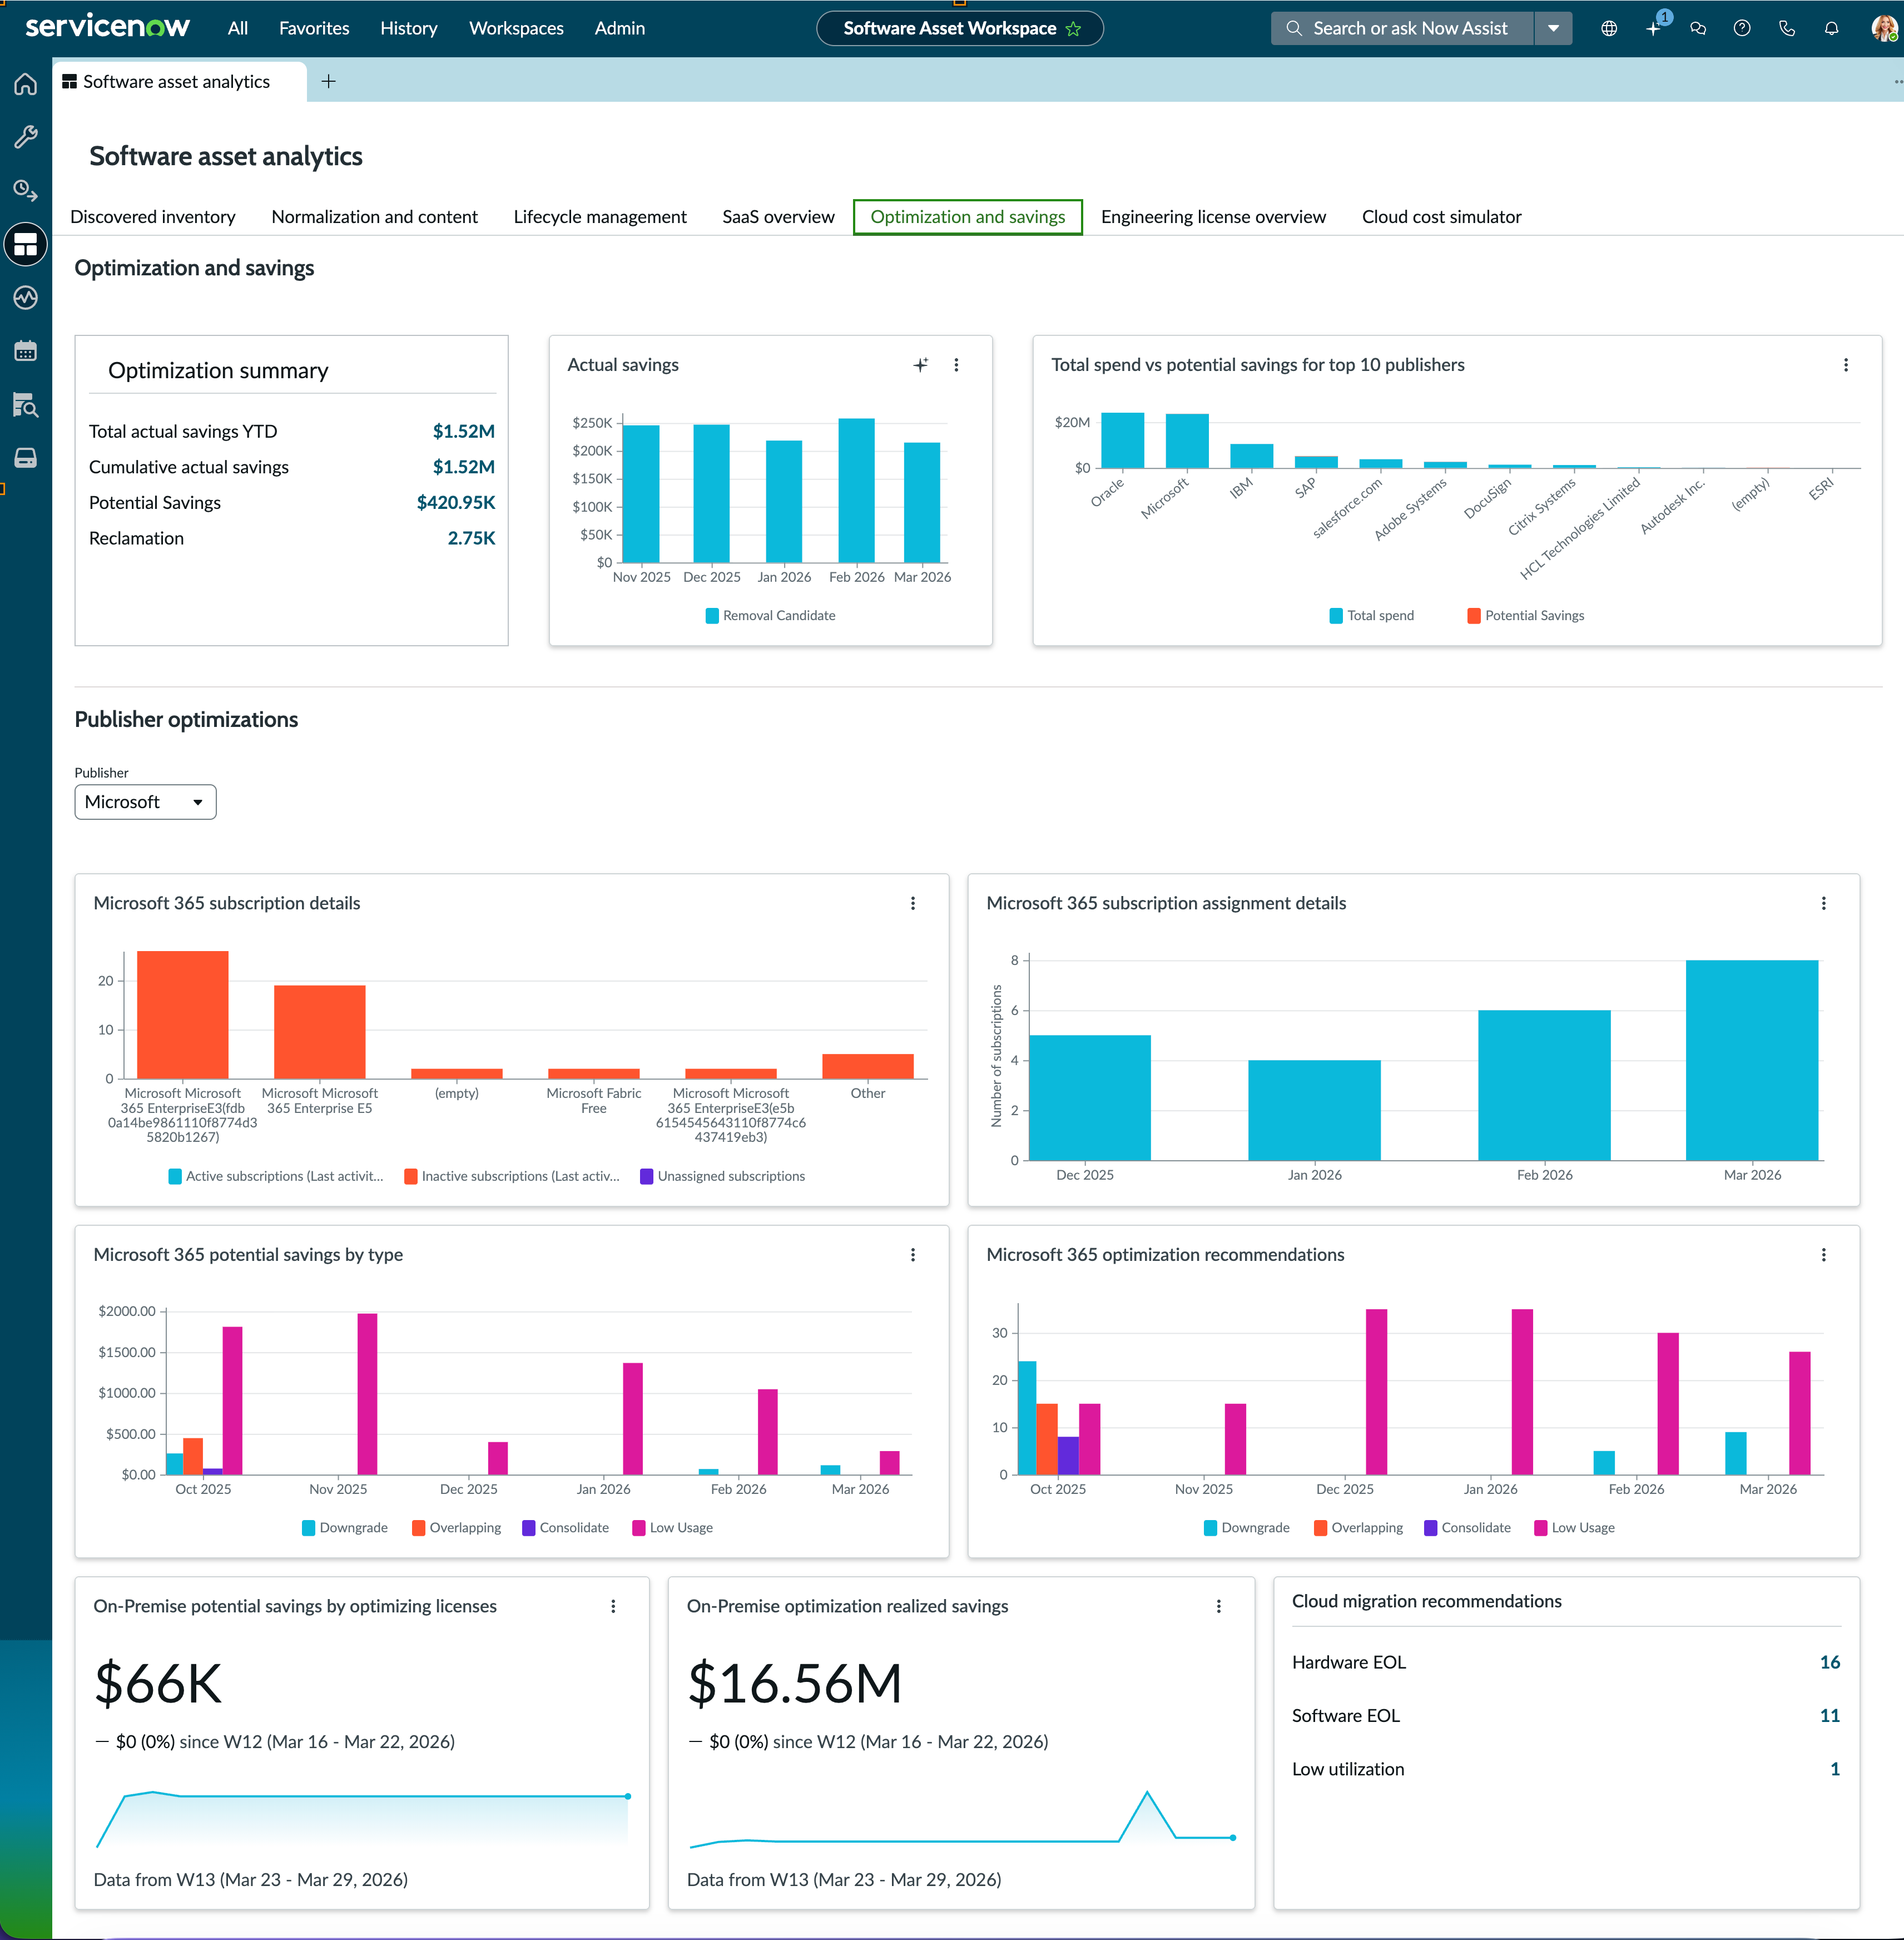Switch to Lifecycle management tab
The image size is (1904, 1940).
(x=600, y=217)
